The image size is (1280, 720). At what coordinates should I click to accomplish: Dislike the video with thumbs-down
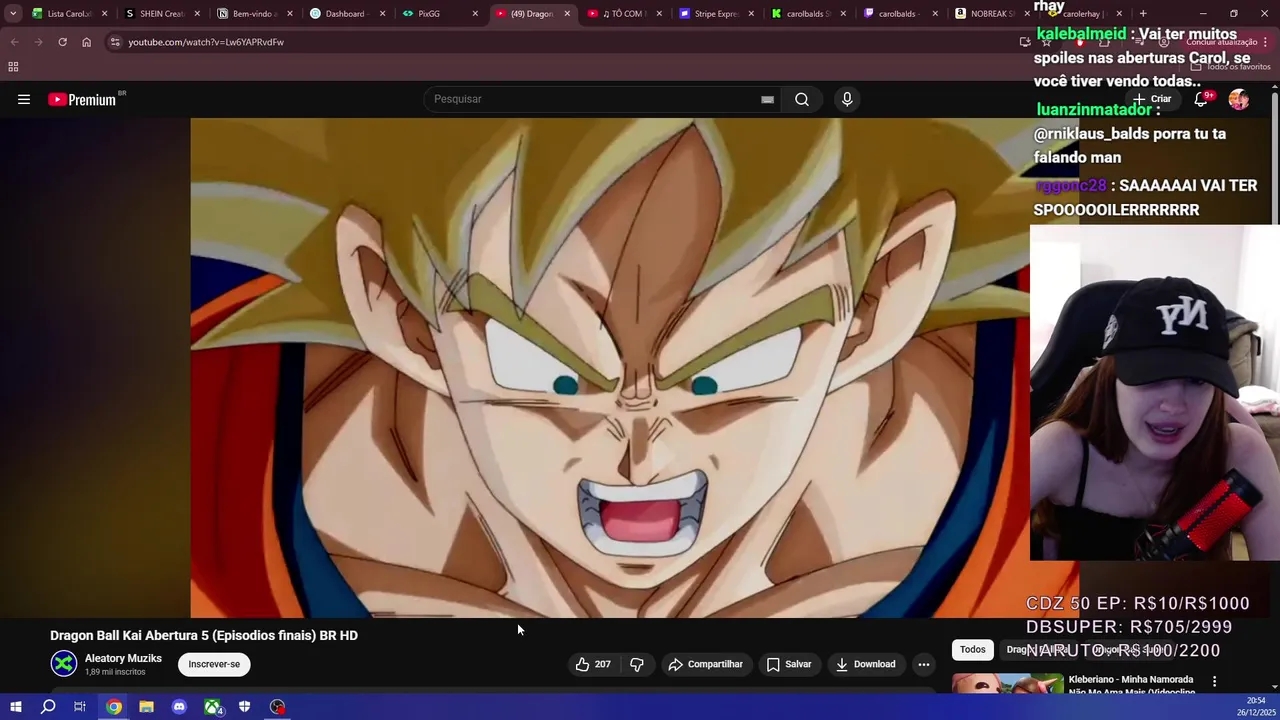point(637,664)
